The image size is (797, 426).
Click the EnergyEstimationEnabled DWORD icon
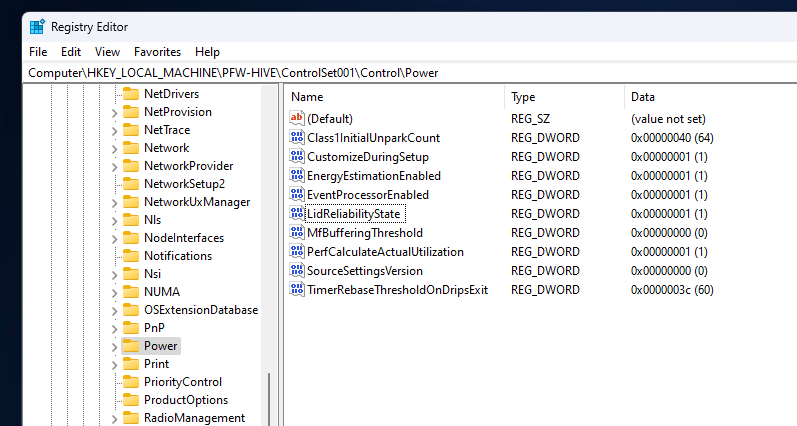297,175
